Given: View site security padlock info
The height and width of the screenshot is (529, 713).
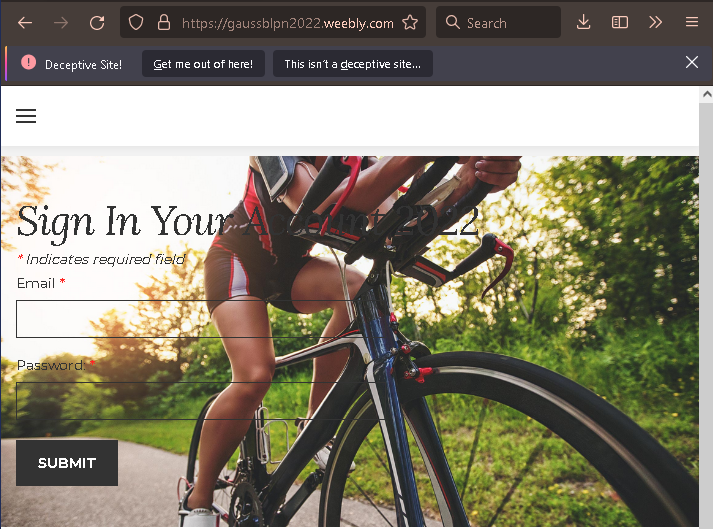Looking at the screenshot, I should point(164,22).
